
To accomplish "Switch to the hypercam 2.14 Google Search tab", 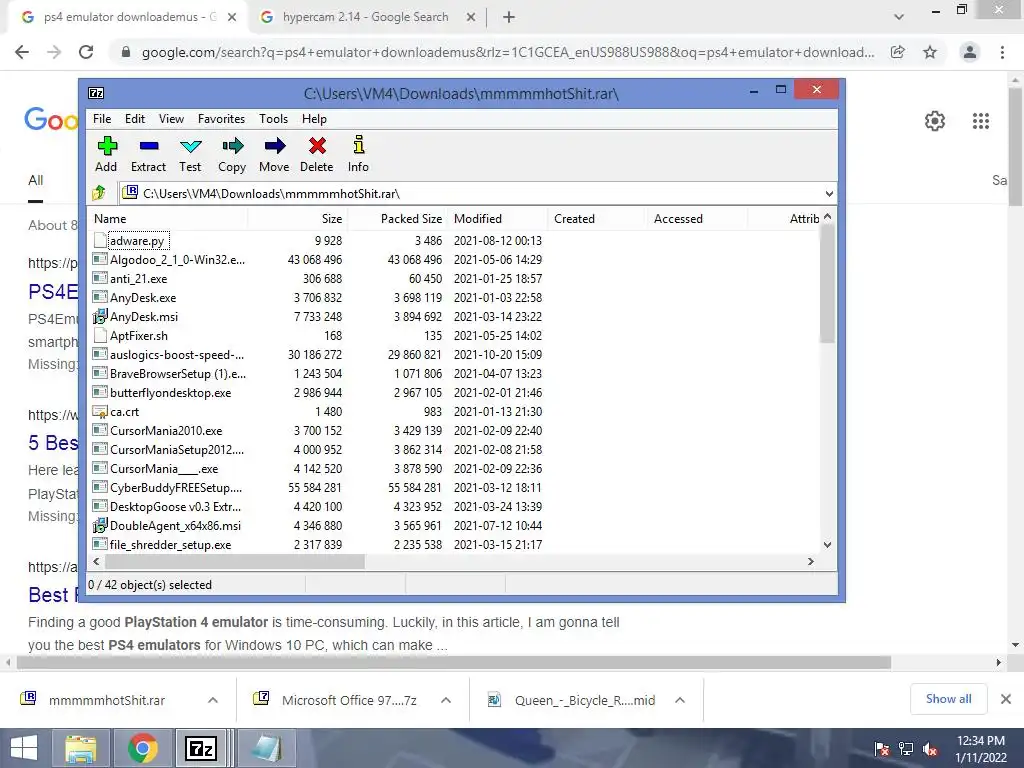I will [368, 18].
